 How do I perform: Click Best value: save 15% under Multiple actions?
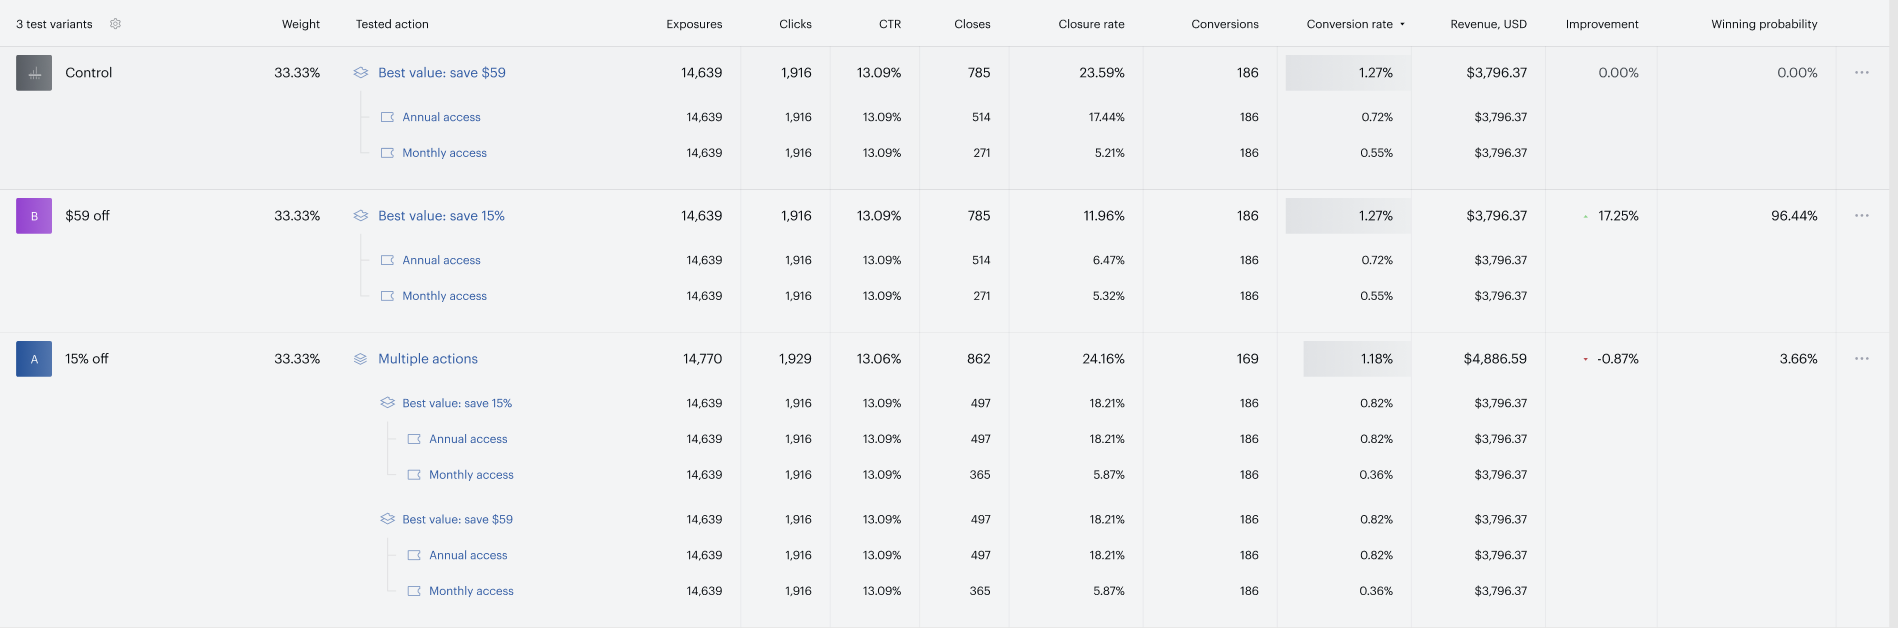(457, 403)
